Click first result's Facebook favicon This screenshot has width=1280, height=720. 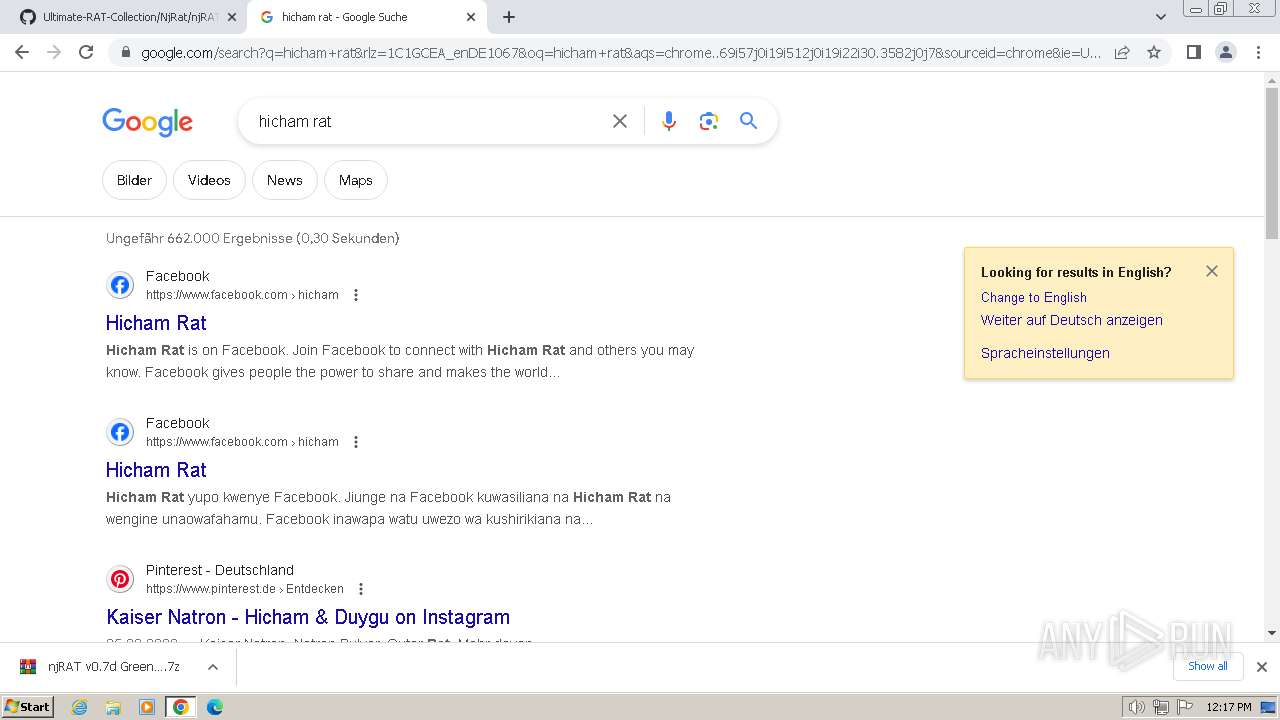[120, 285]
